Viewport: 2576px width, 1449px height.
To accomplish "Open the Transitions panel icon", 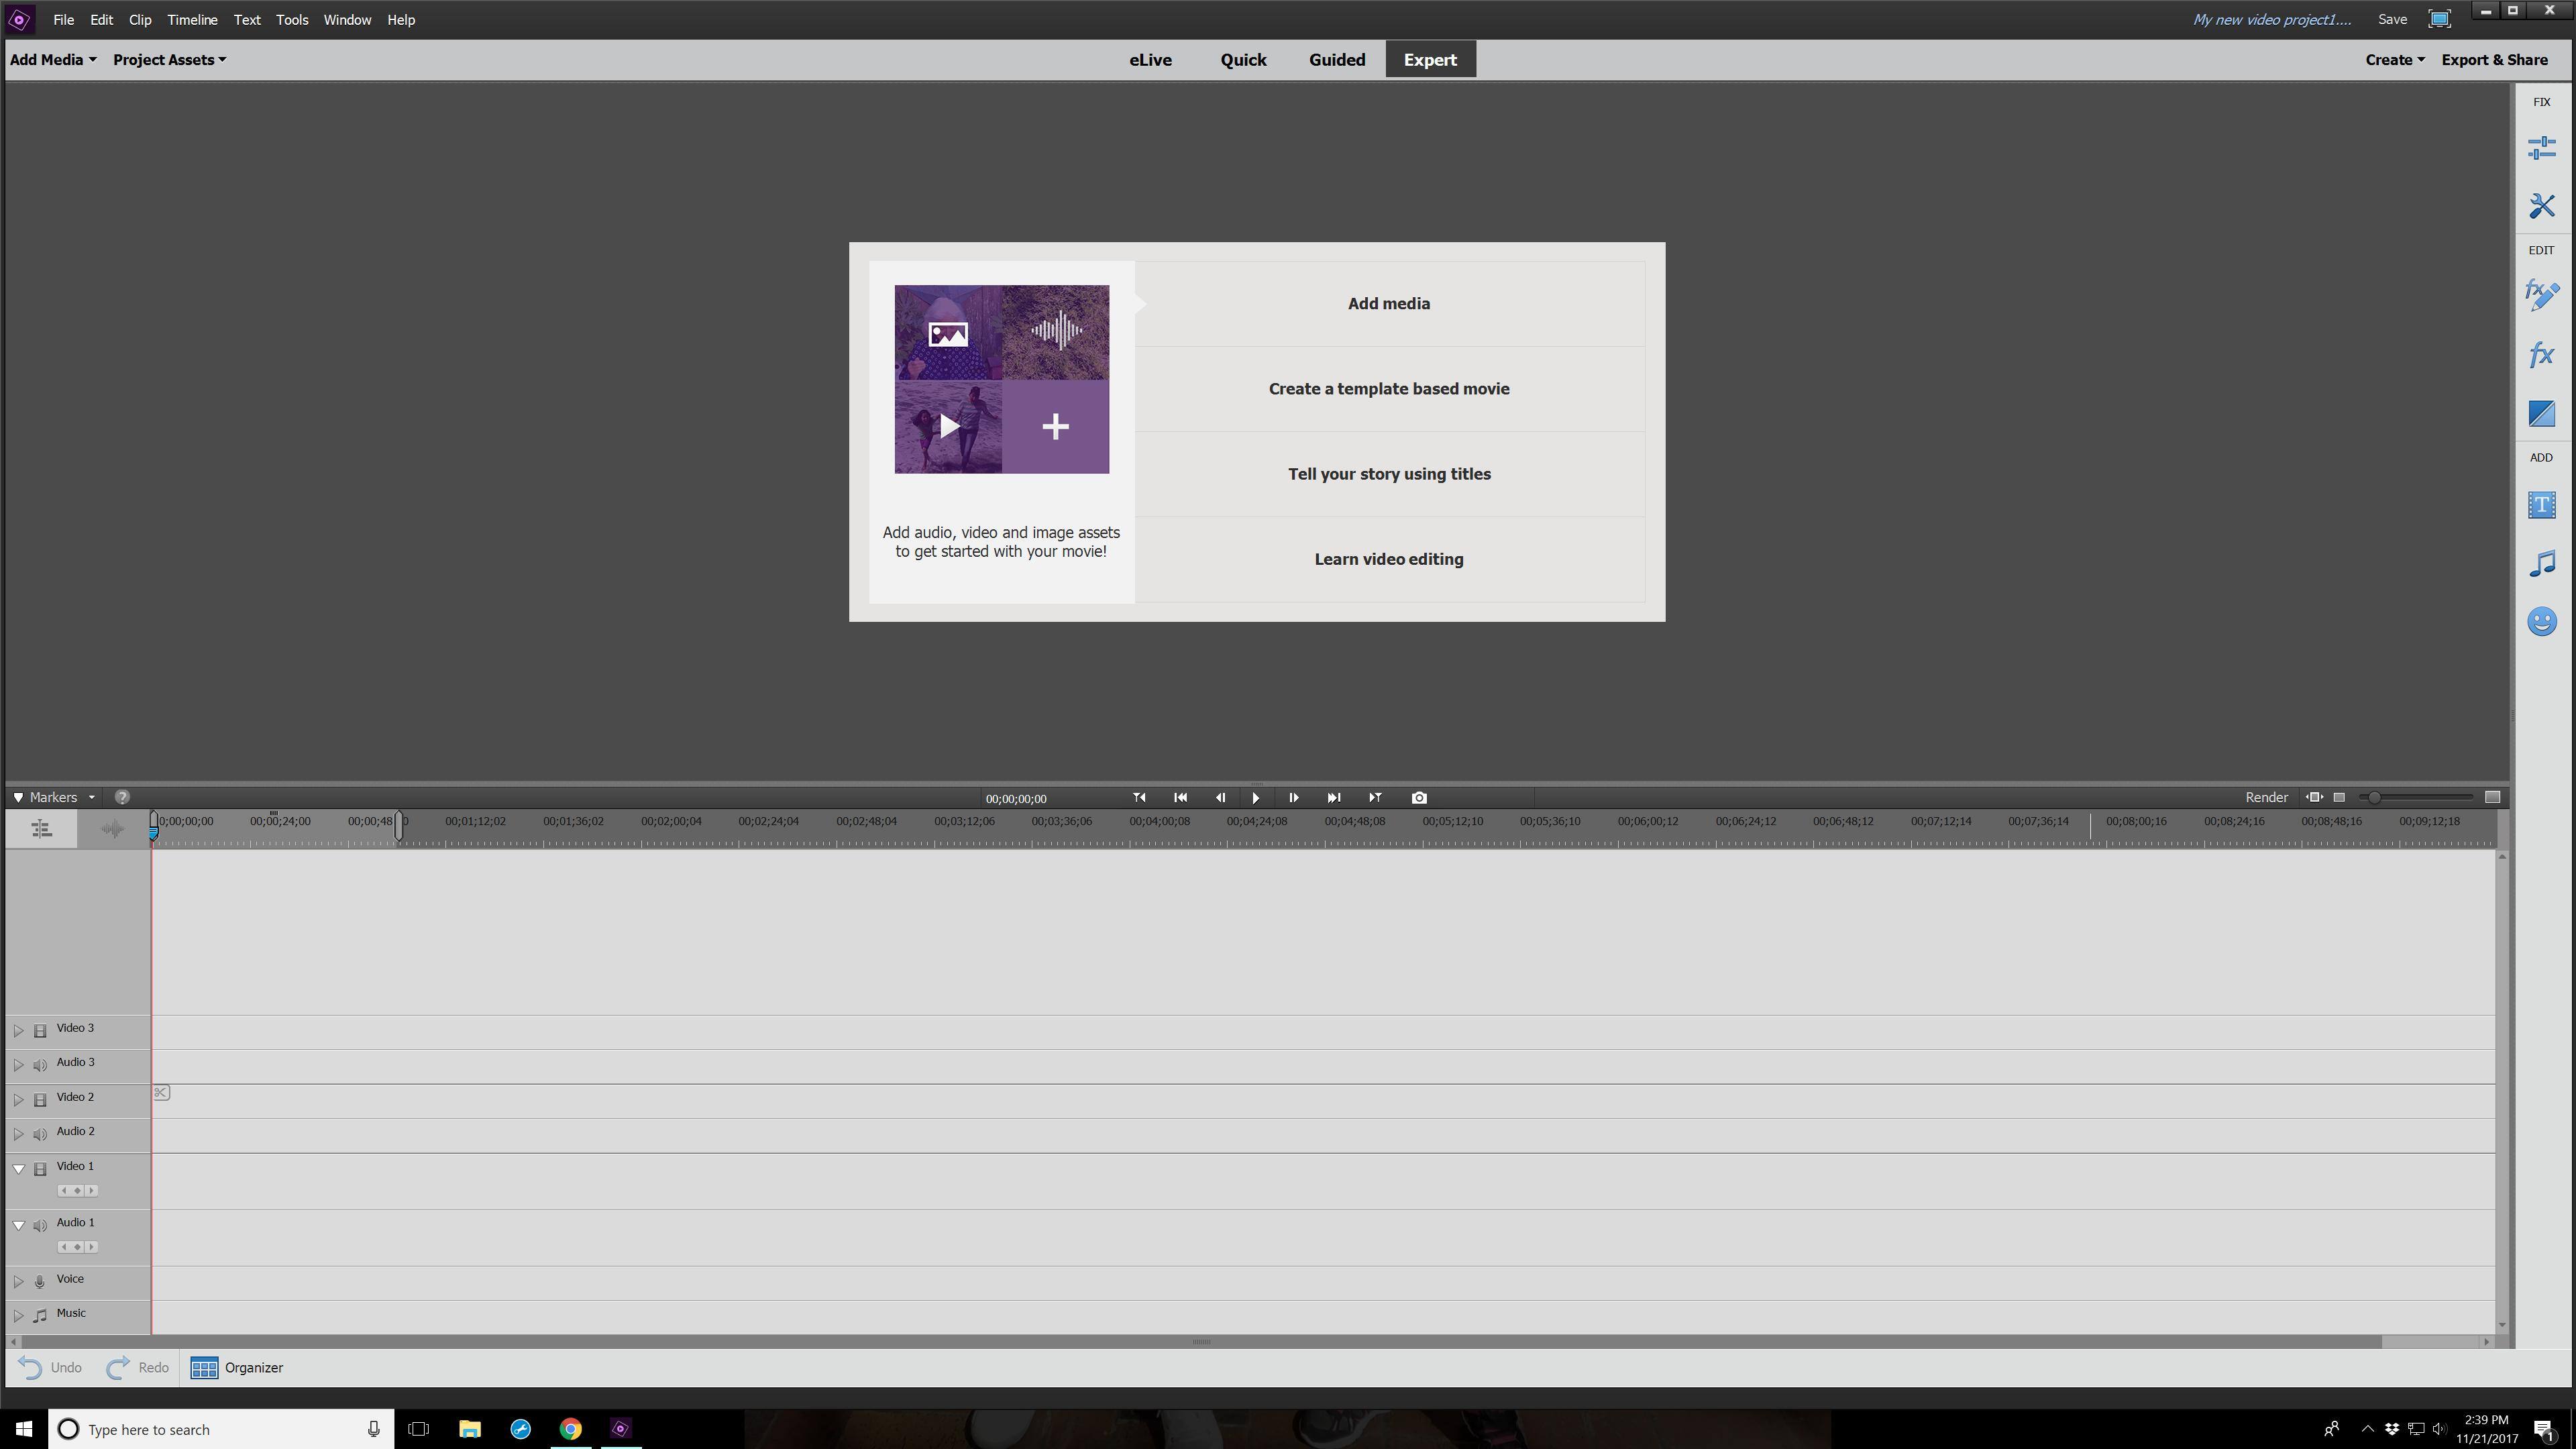I will click(2541, 414).
